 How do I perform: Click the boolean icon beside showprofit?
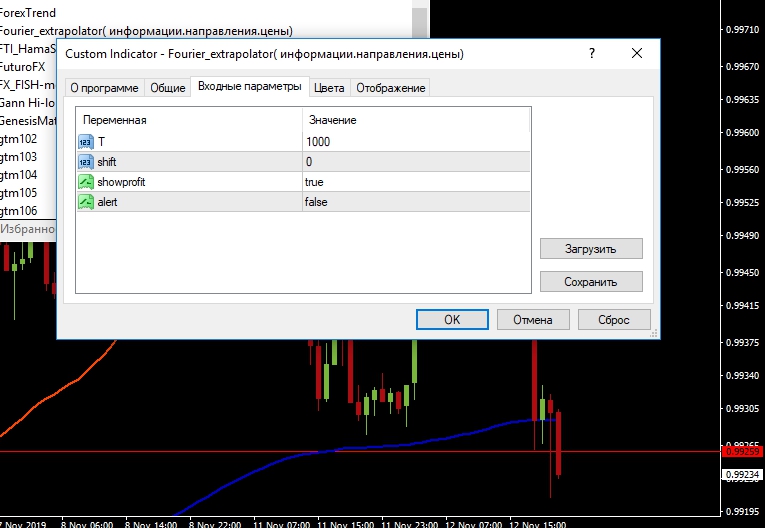coord(85,182)
